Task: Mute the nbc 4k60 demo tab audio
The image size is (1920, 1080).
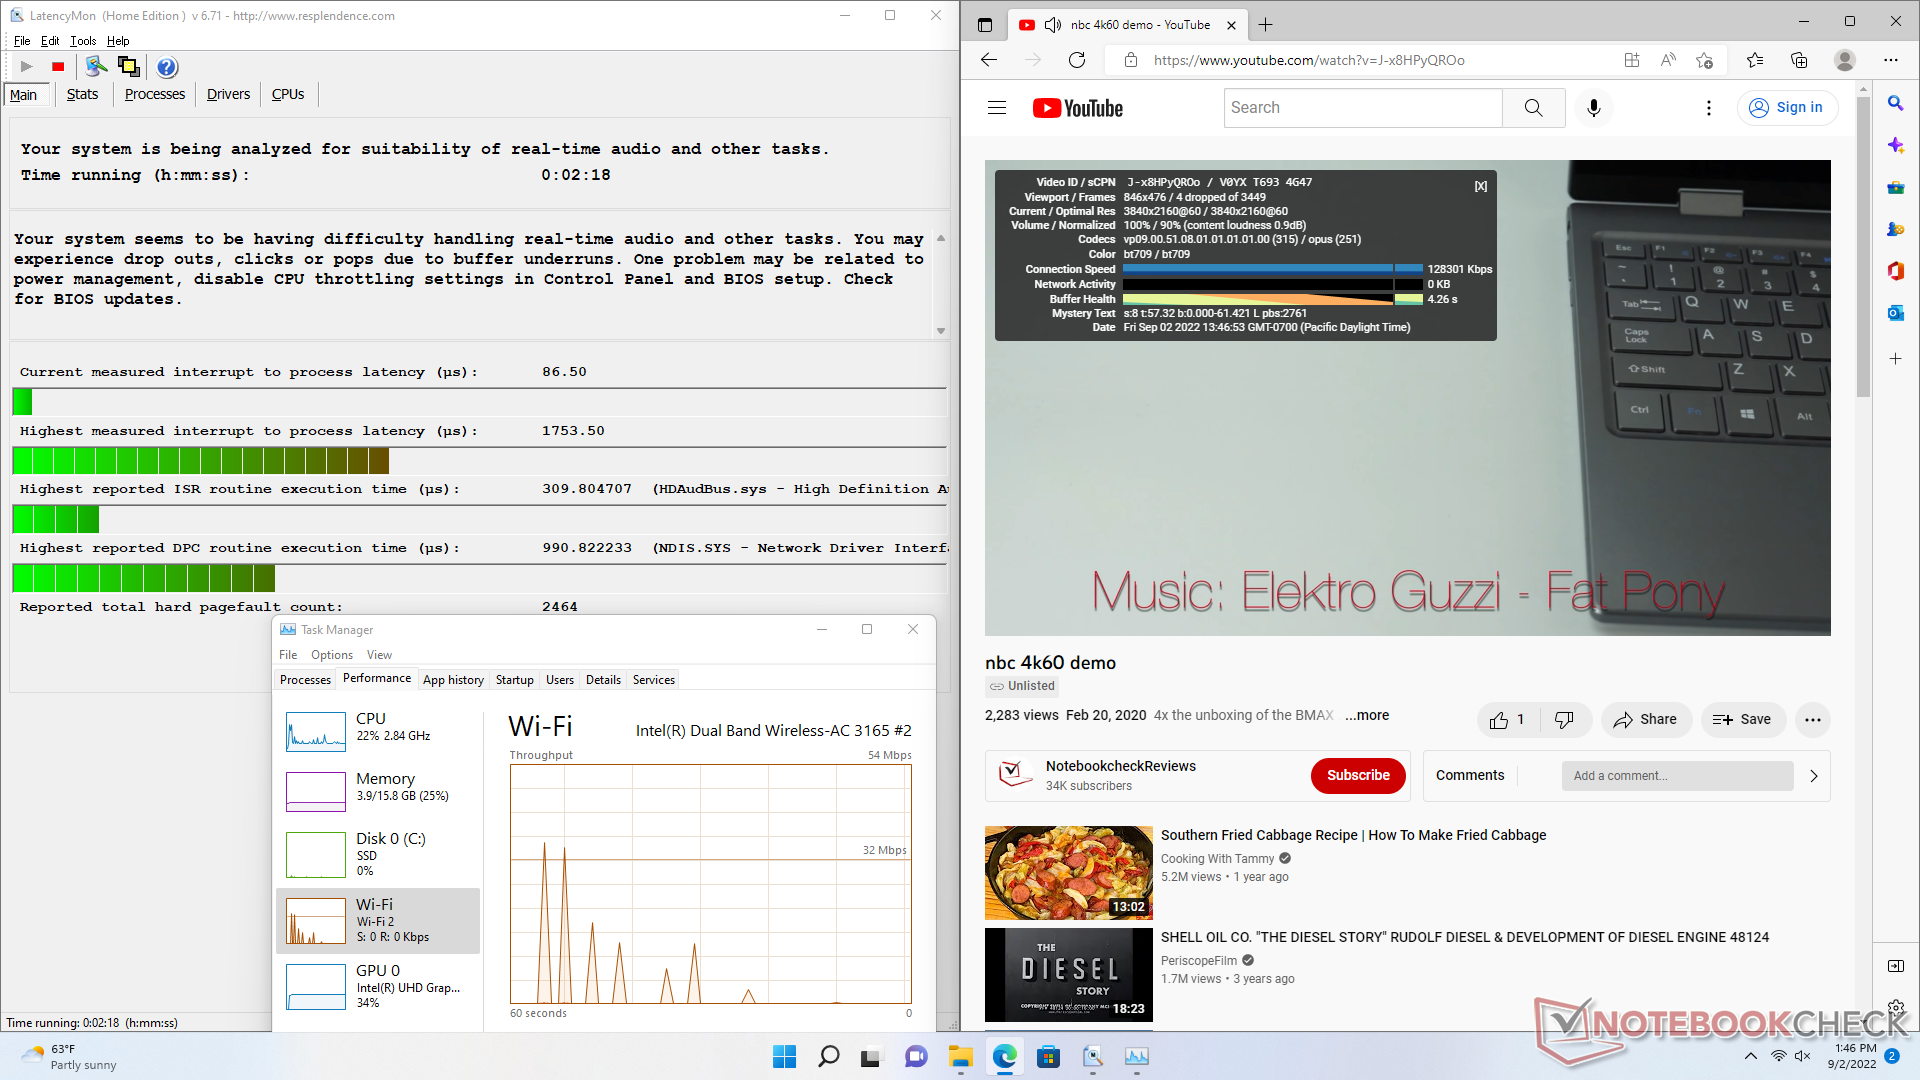Action: (1052, 25)
